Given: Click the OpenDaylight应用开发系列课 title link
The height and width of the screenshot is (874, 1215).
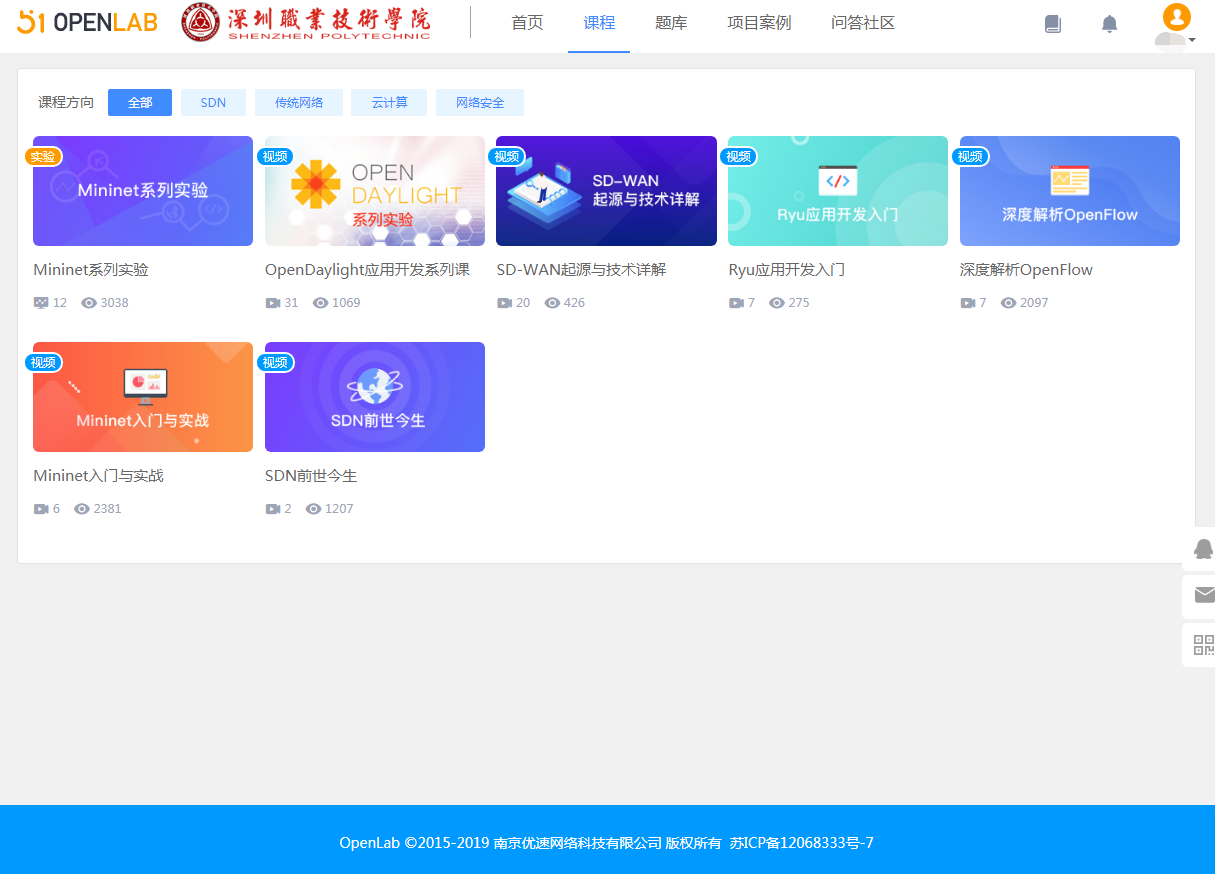Looking at the screenshot, I should tap(368, 270).
